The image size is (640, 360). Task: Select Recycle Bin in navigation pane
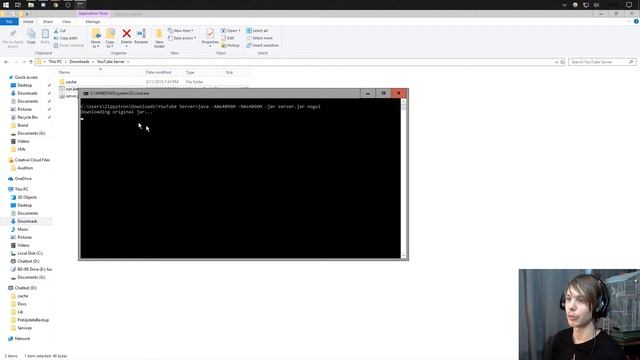pyautogui.click(x=27, y=117)
